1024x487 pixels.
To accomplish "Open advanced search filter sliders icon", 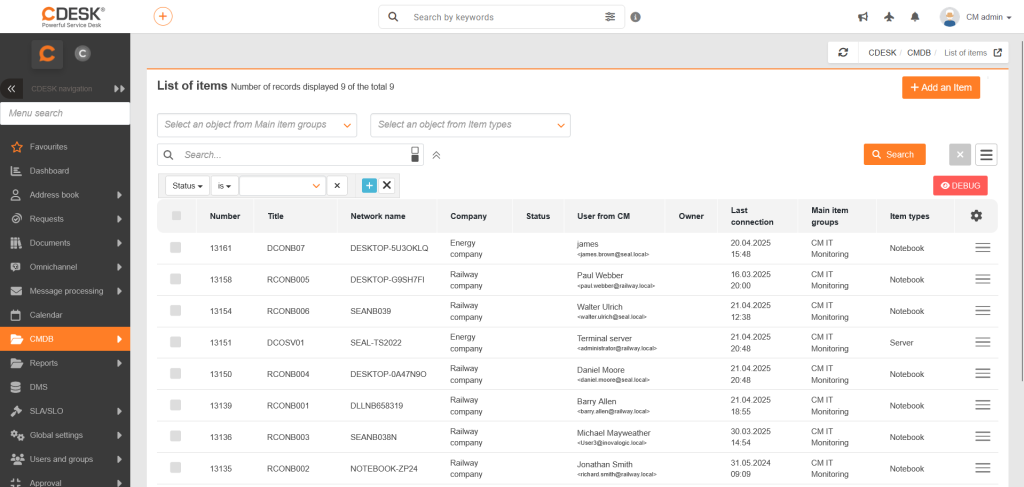I will (x=610, y=17).
